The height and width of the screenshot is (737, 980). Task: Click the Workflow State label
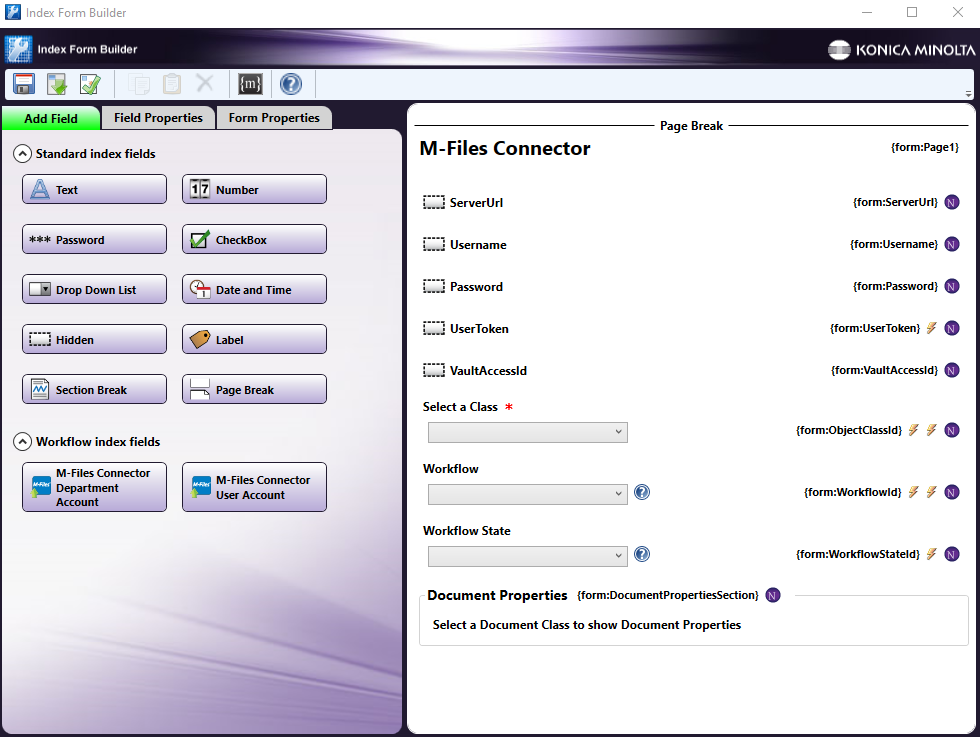(467, 531)
